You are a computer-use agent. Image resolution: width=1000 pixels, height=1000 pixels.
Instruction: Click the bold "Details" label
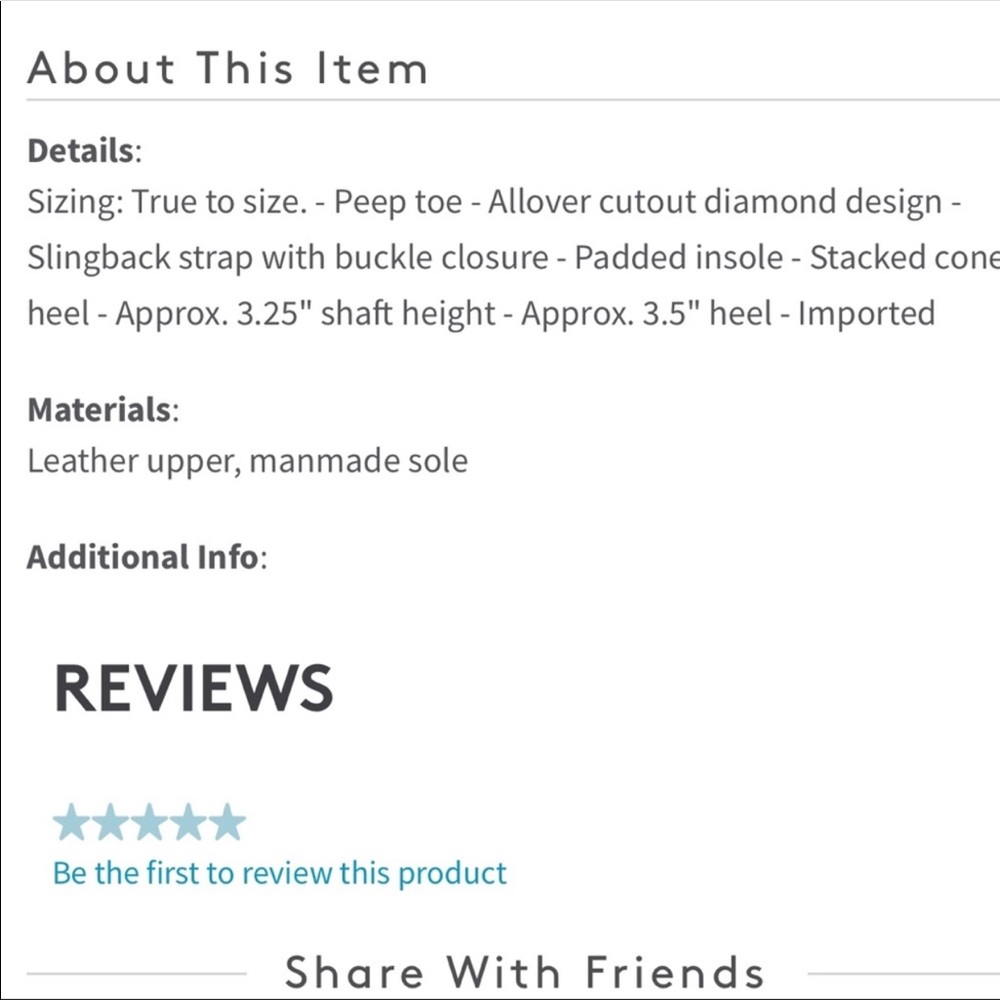(80, 151)
